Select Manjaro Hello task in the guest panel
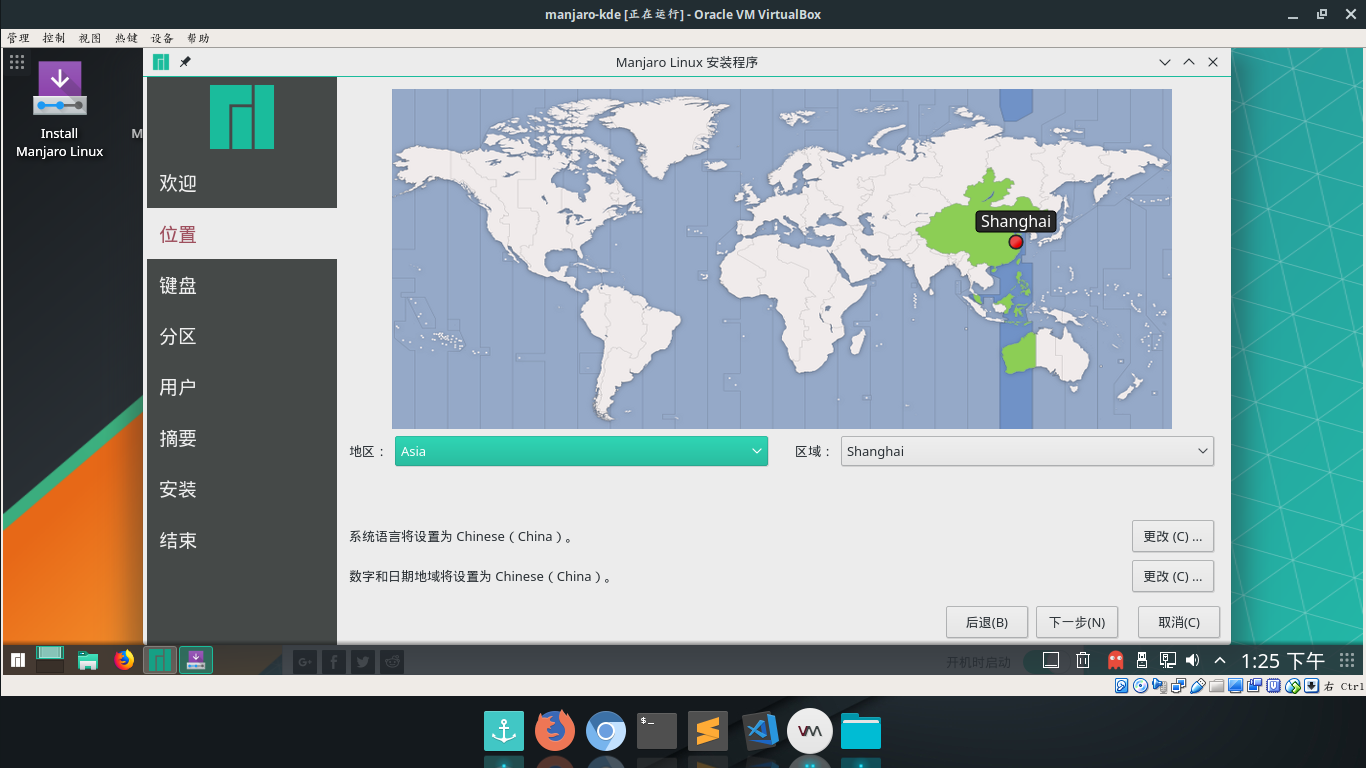1366x768 pixels. [160, 660]
